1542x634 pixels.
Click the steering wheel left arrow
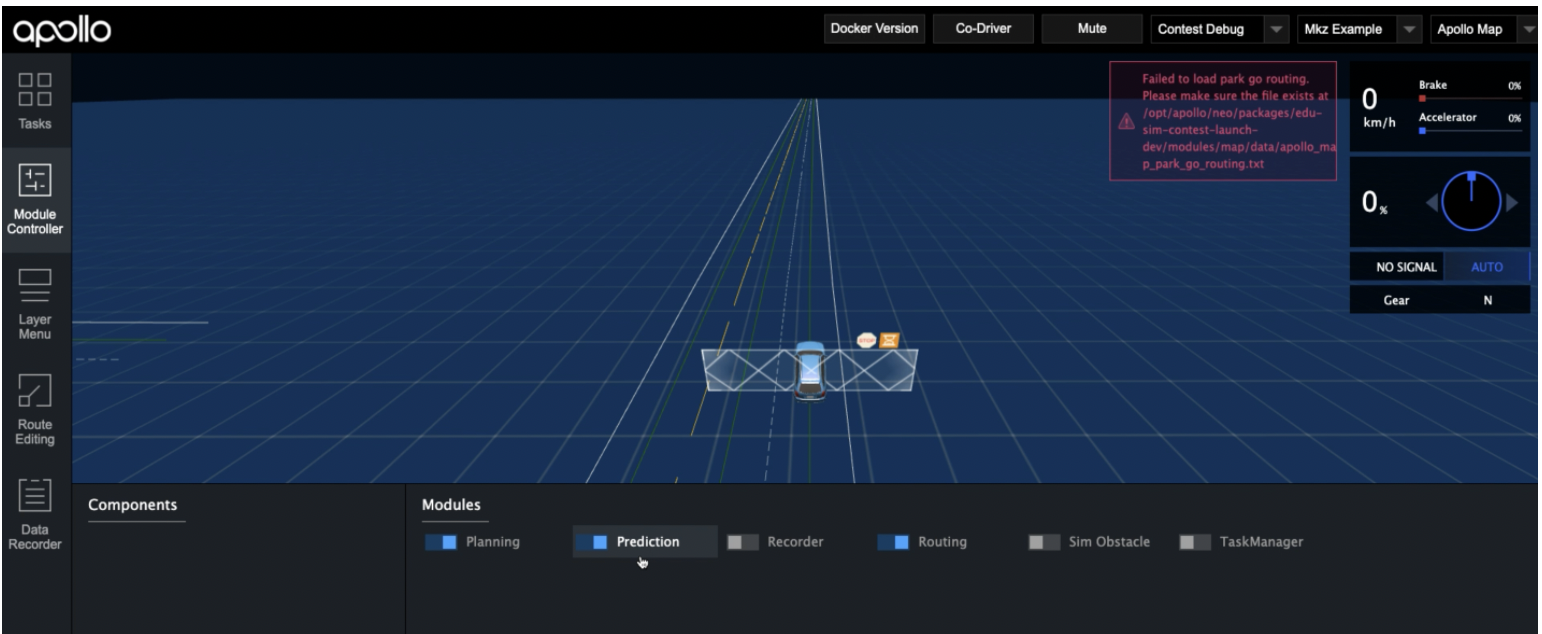click(1432, 202)
